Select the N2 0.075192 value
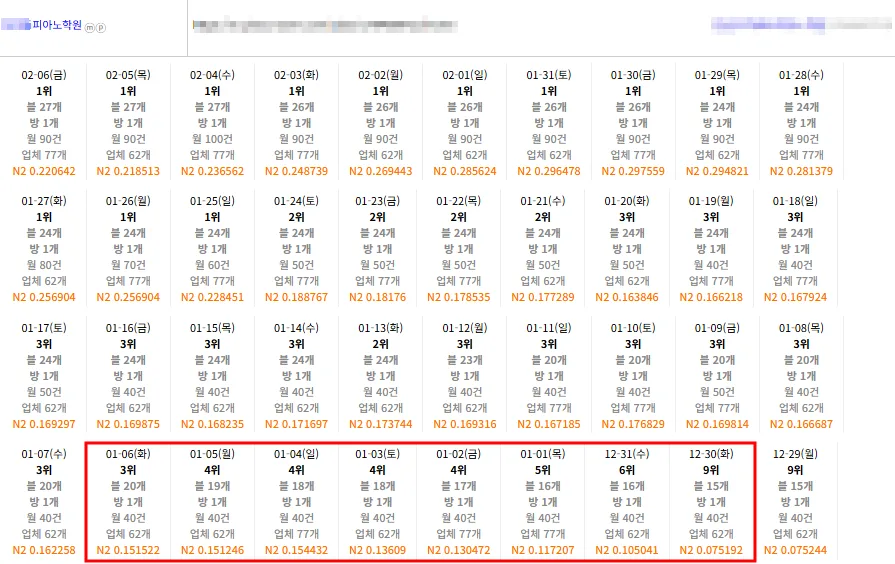 tap(711, 550)
